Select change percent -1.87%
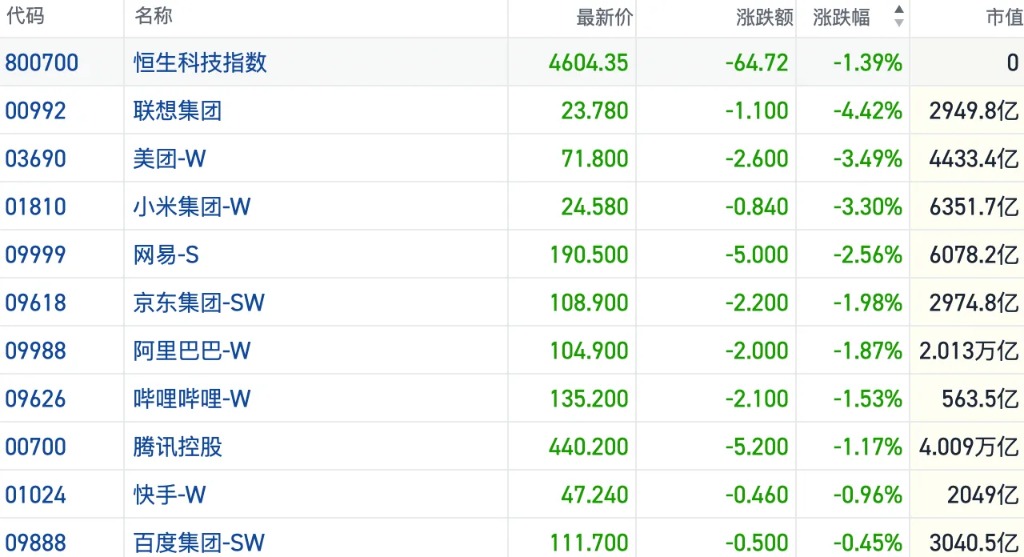This screenshot has width=1024, height=557. point(868,351)
